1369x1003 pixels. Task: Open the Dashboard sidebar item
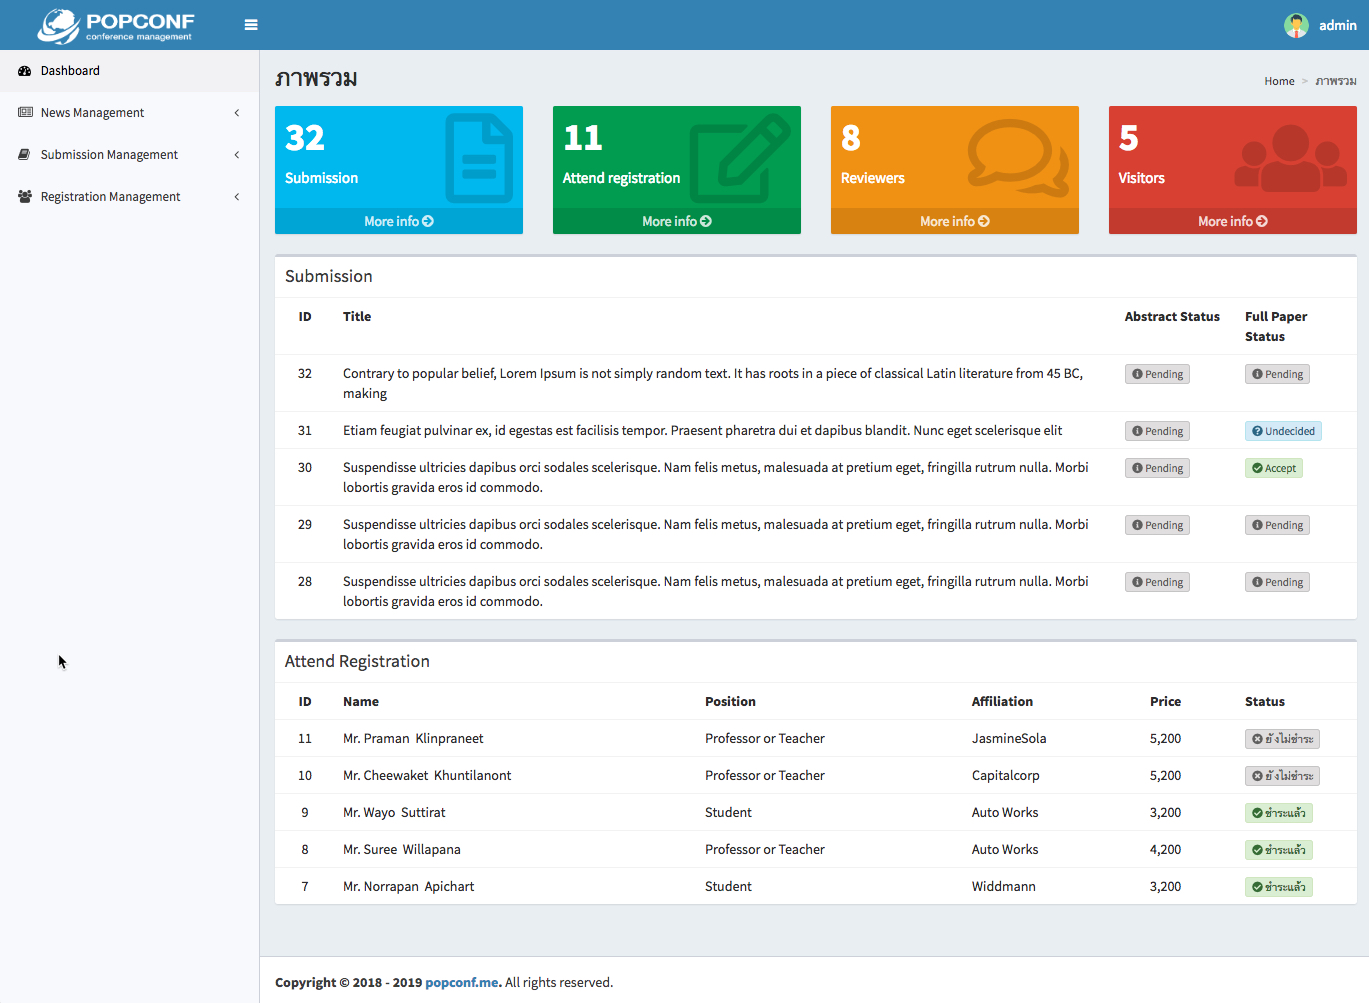point(70,71)
